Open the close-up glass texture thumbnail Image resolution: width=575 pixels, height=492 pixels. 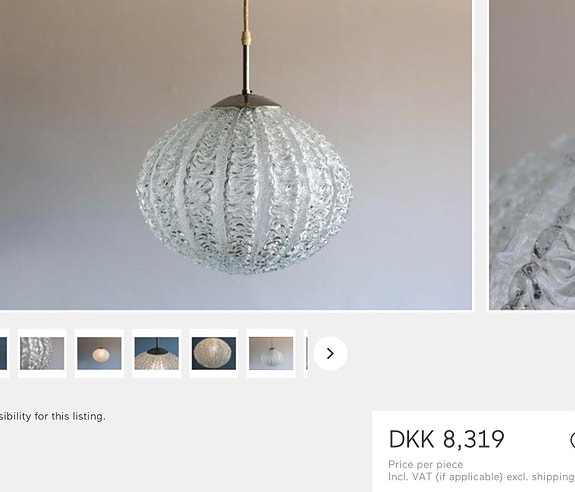point(42,353)
